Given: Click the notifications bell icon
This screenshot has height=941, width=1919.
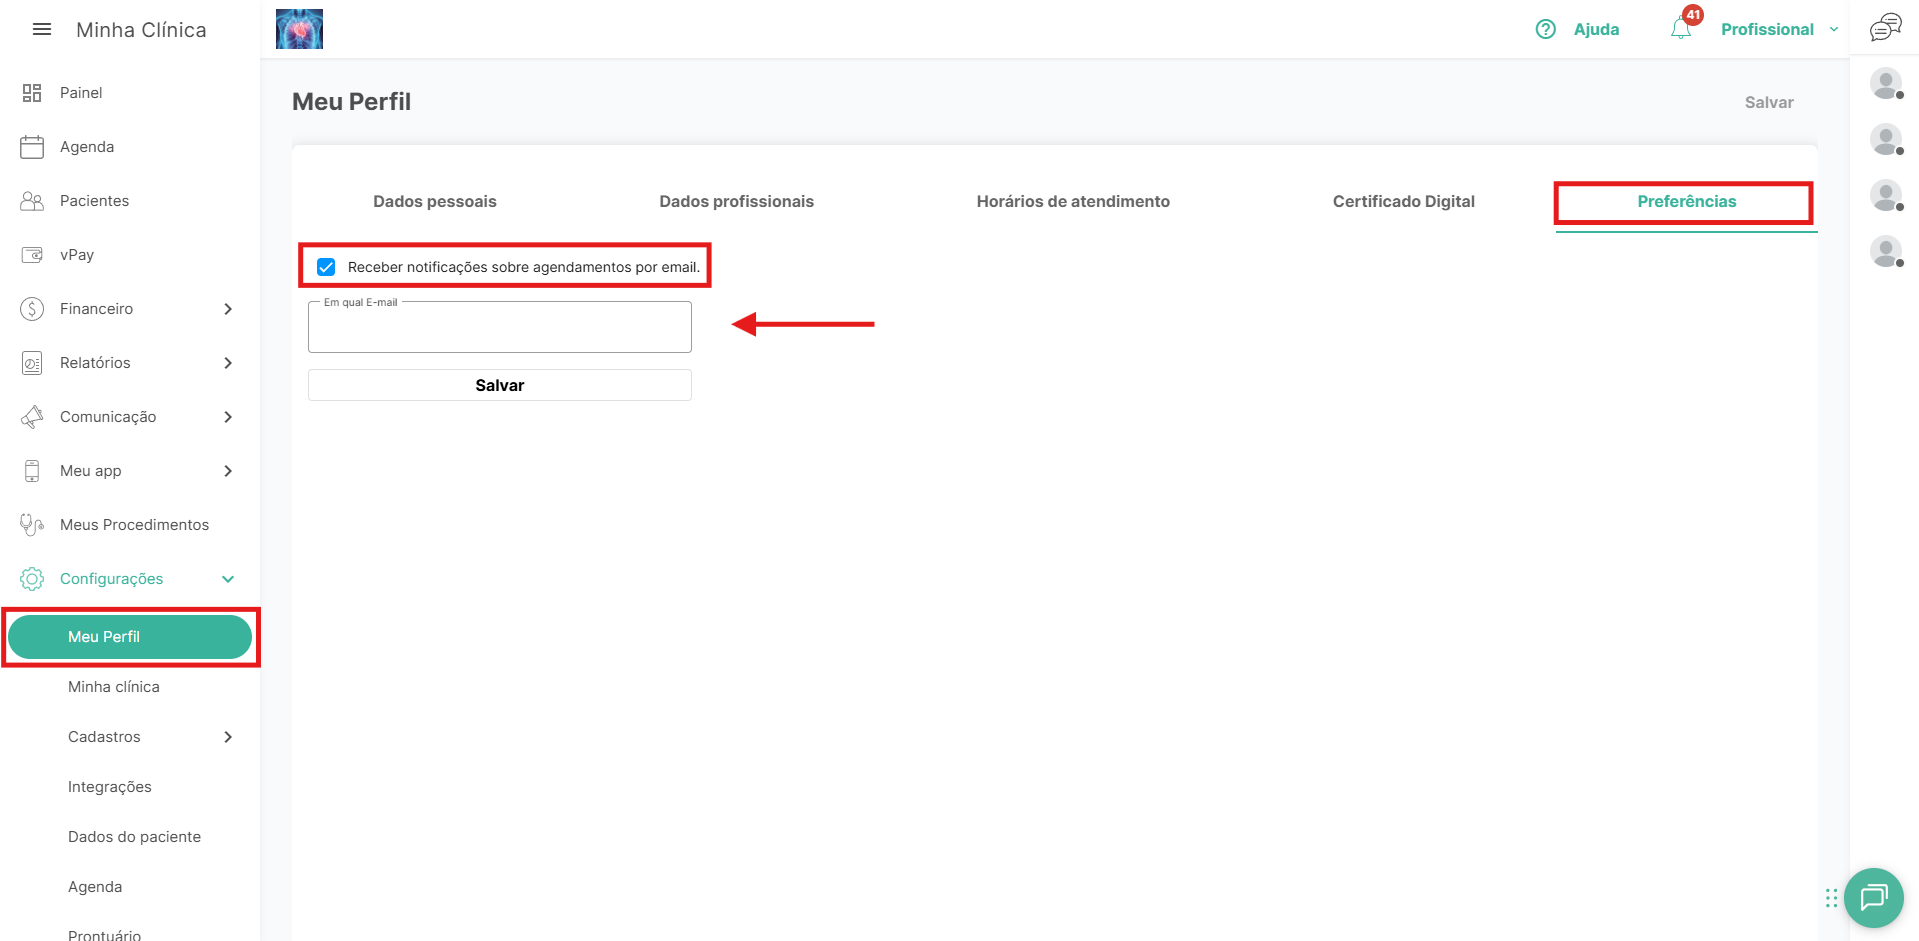Looking at the screenshot, I should 1680,29.
